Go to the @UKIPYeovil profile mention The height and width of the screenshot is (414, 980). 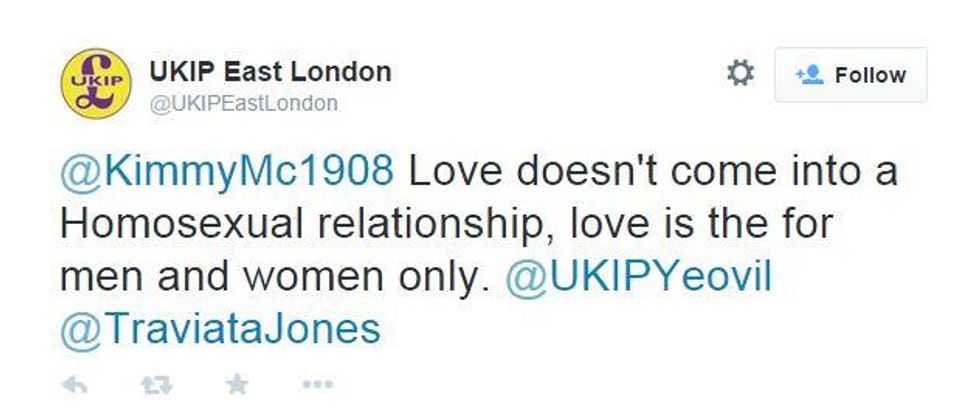point(639,277)
